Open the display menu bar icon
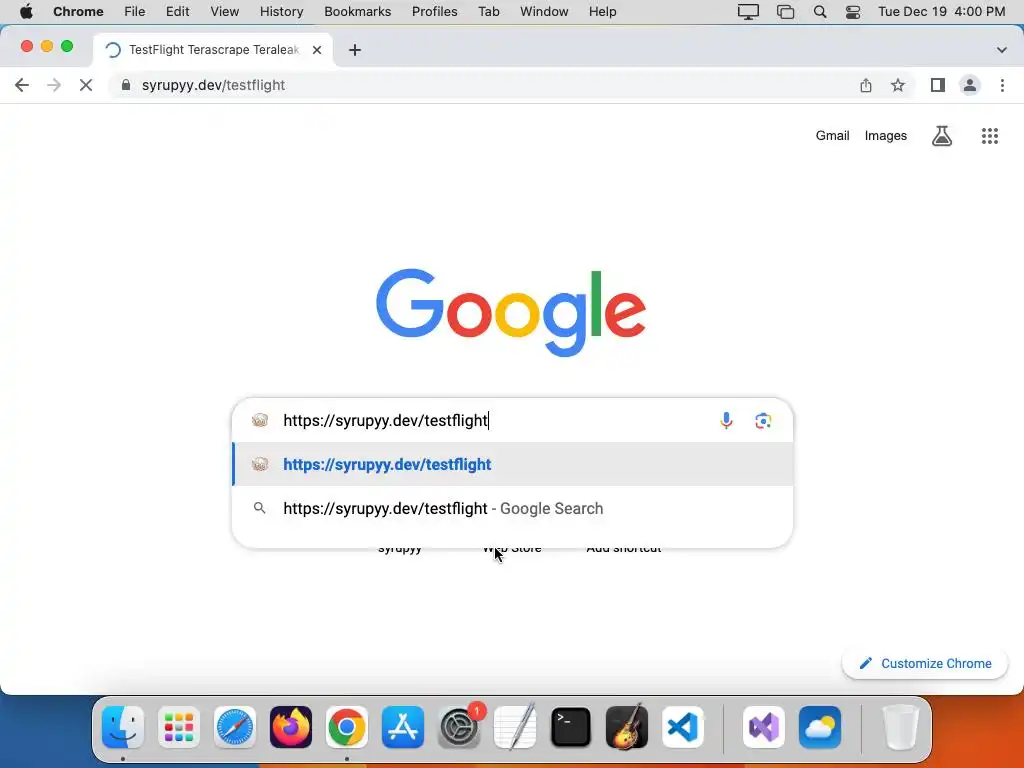This screenshot has height=768, width=1024. click(x=748, y=12)
